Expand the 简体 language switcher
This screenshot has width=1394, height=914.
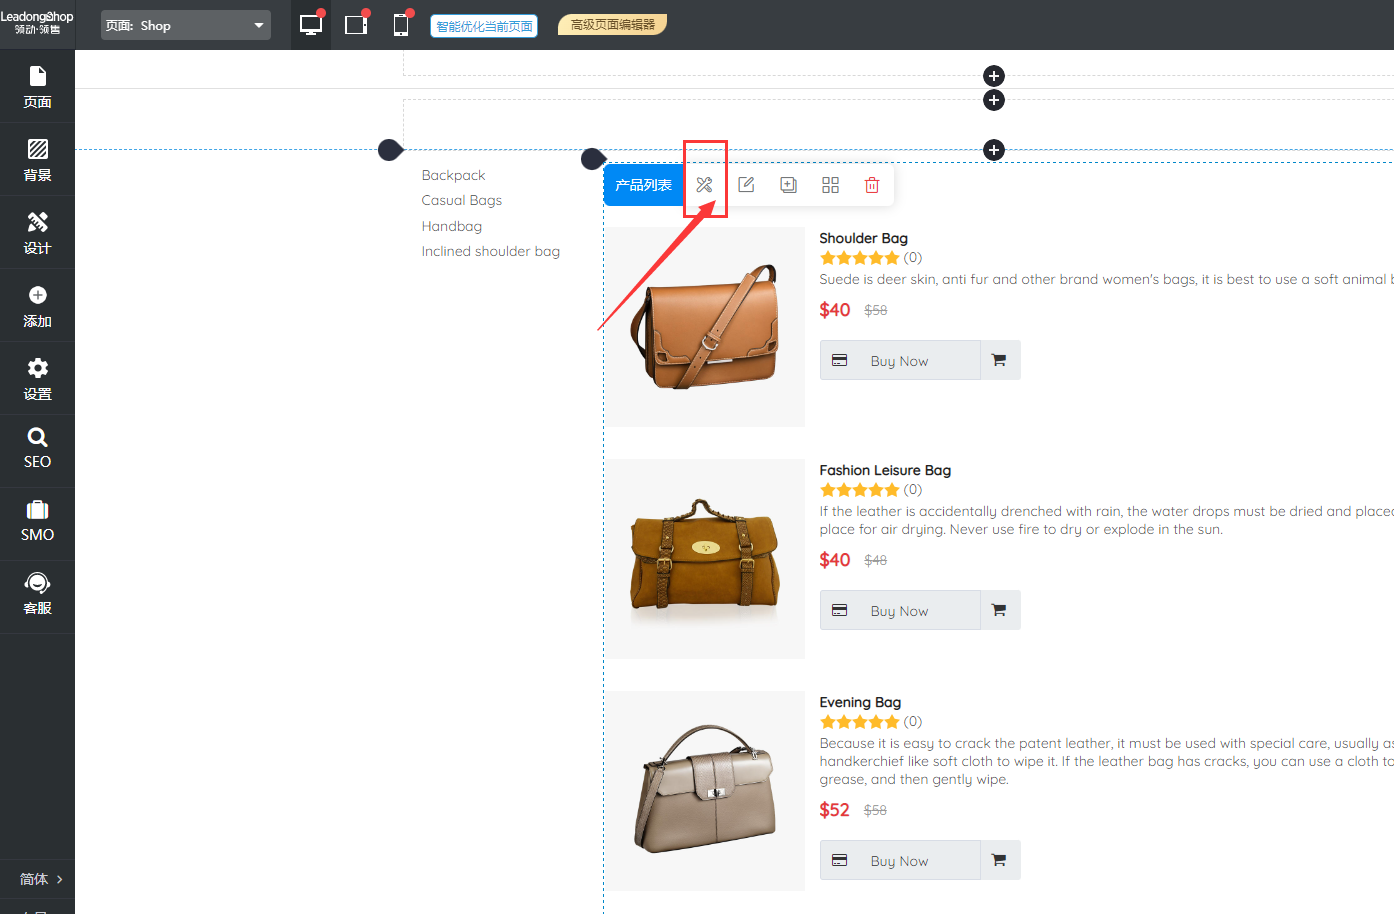pyautogui.click(x=38, y=879)
